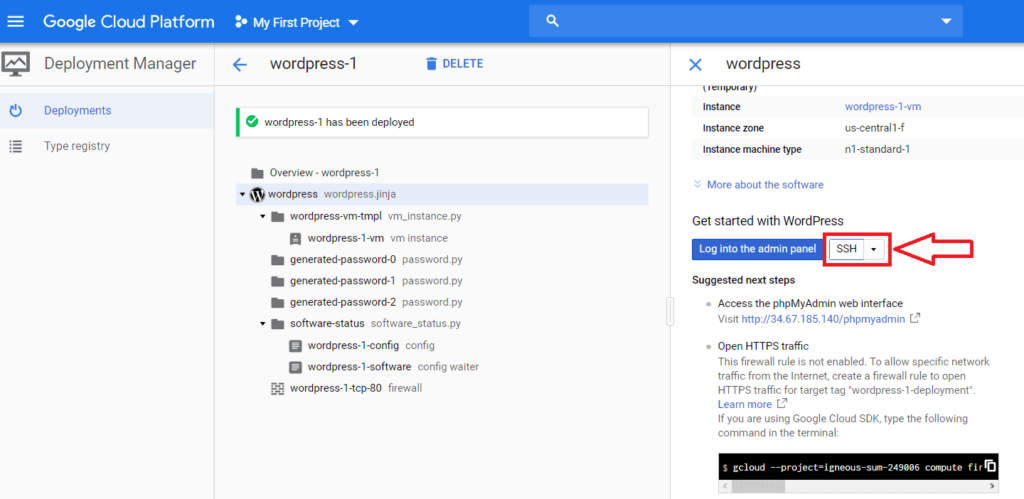1024x499 pixels.
Task: Click external link icon after phpmyadmin URL
Action: tap(915, 319)
